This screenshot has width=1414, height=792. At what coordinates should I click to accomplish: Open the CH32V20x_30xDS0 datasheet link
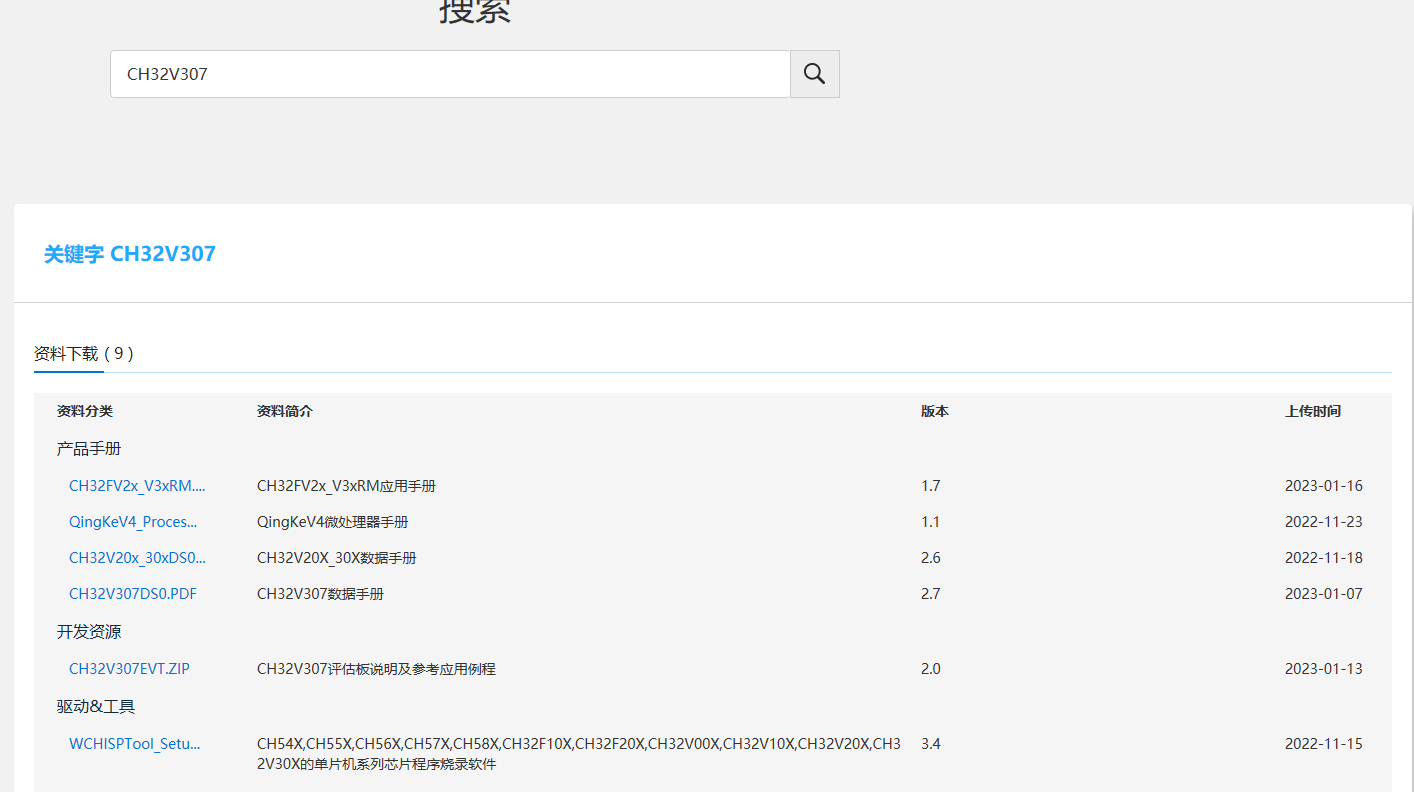137,558
